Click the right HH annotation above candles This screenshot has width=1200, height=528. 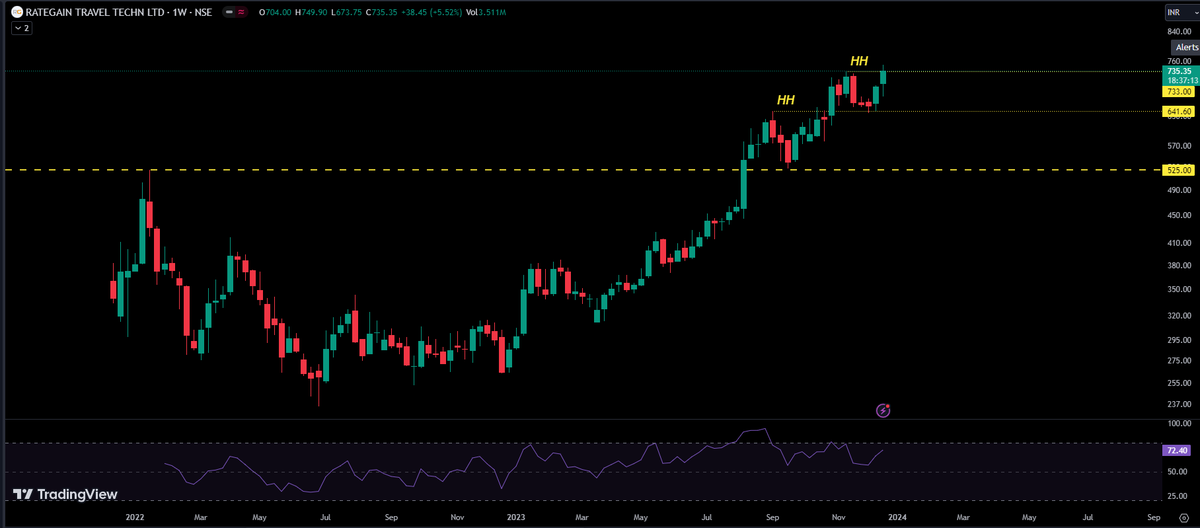[858, 61]
